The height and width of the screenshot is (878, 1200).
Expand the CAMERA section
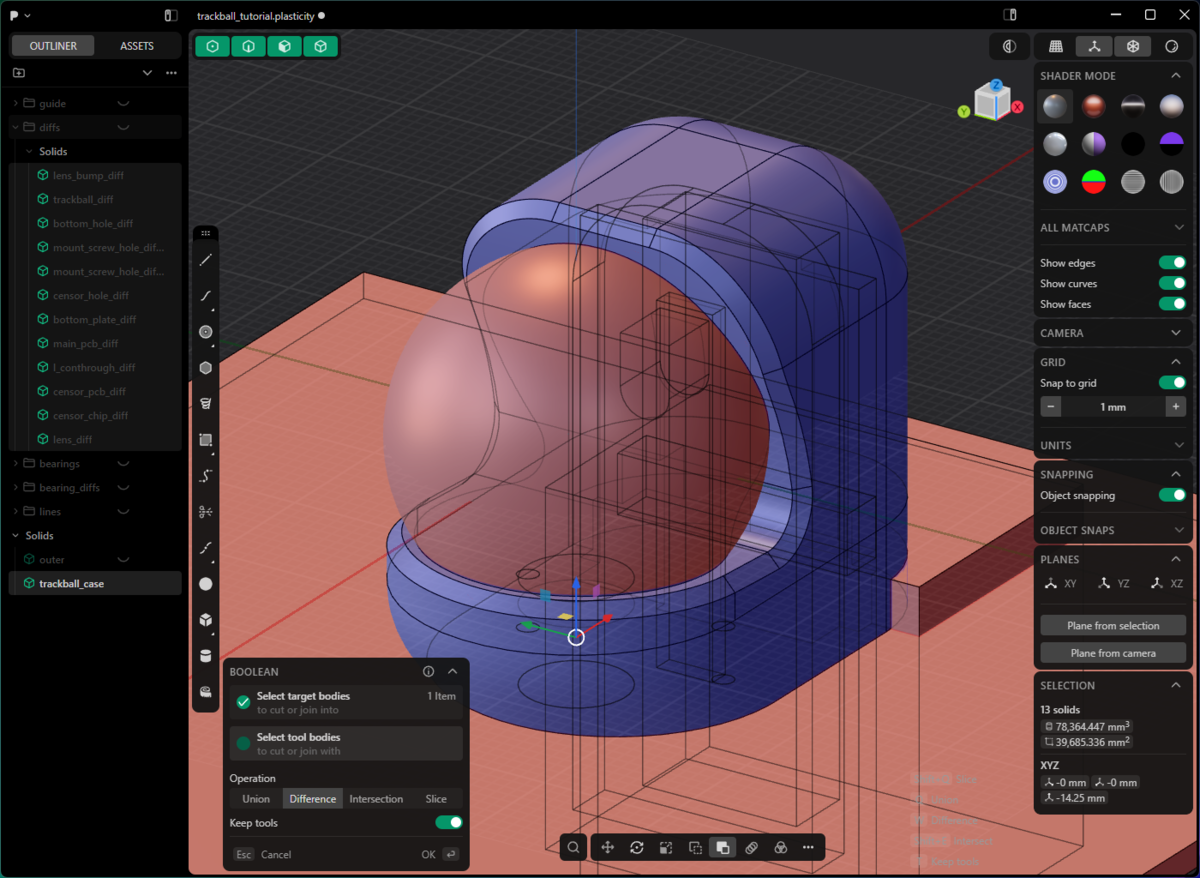point(1111,333)
